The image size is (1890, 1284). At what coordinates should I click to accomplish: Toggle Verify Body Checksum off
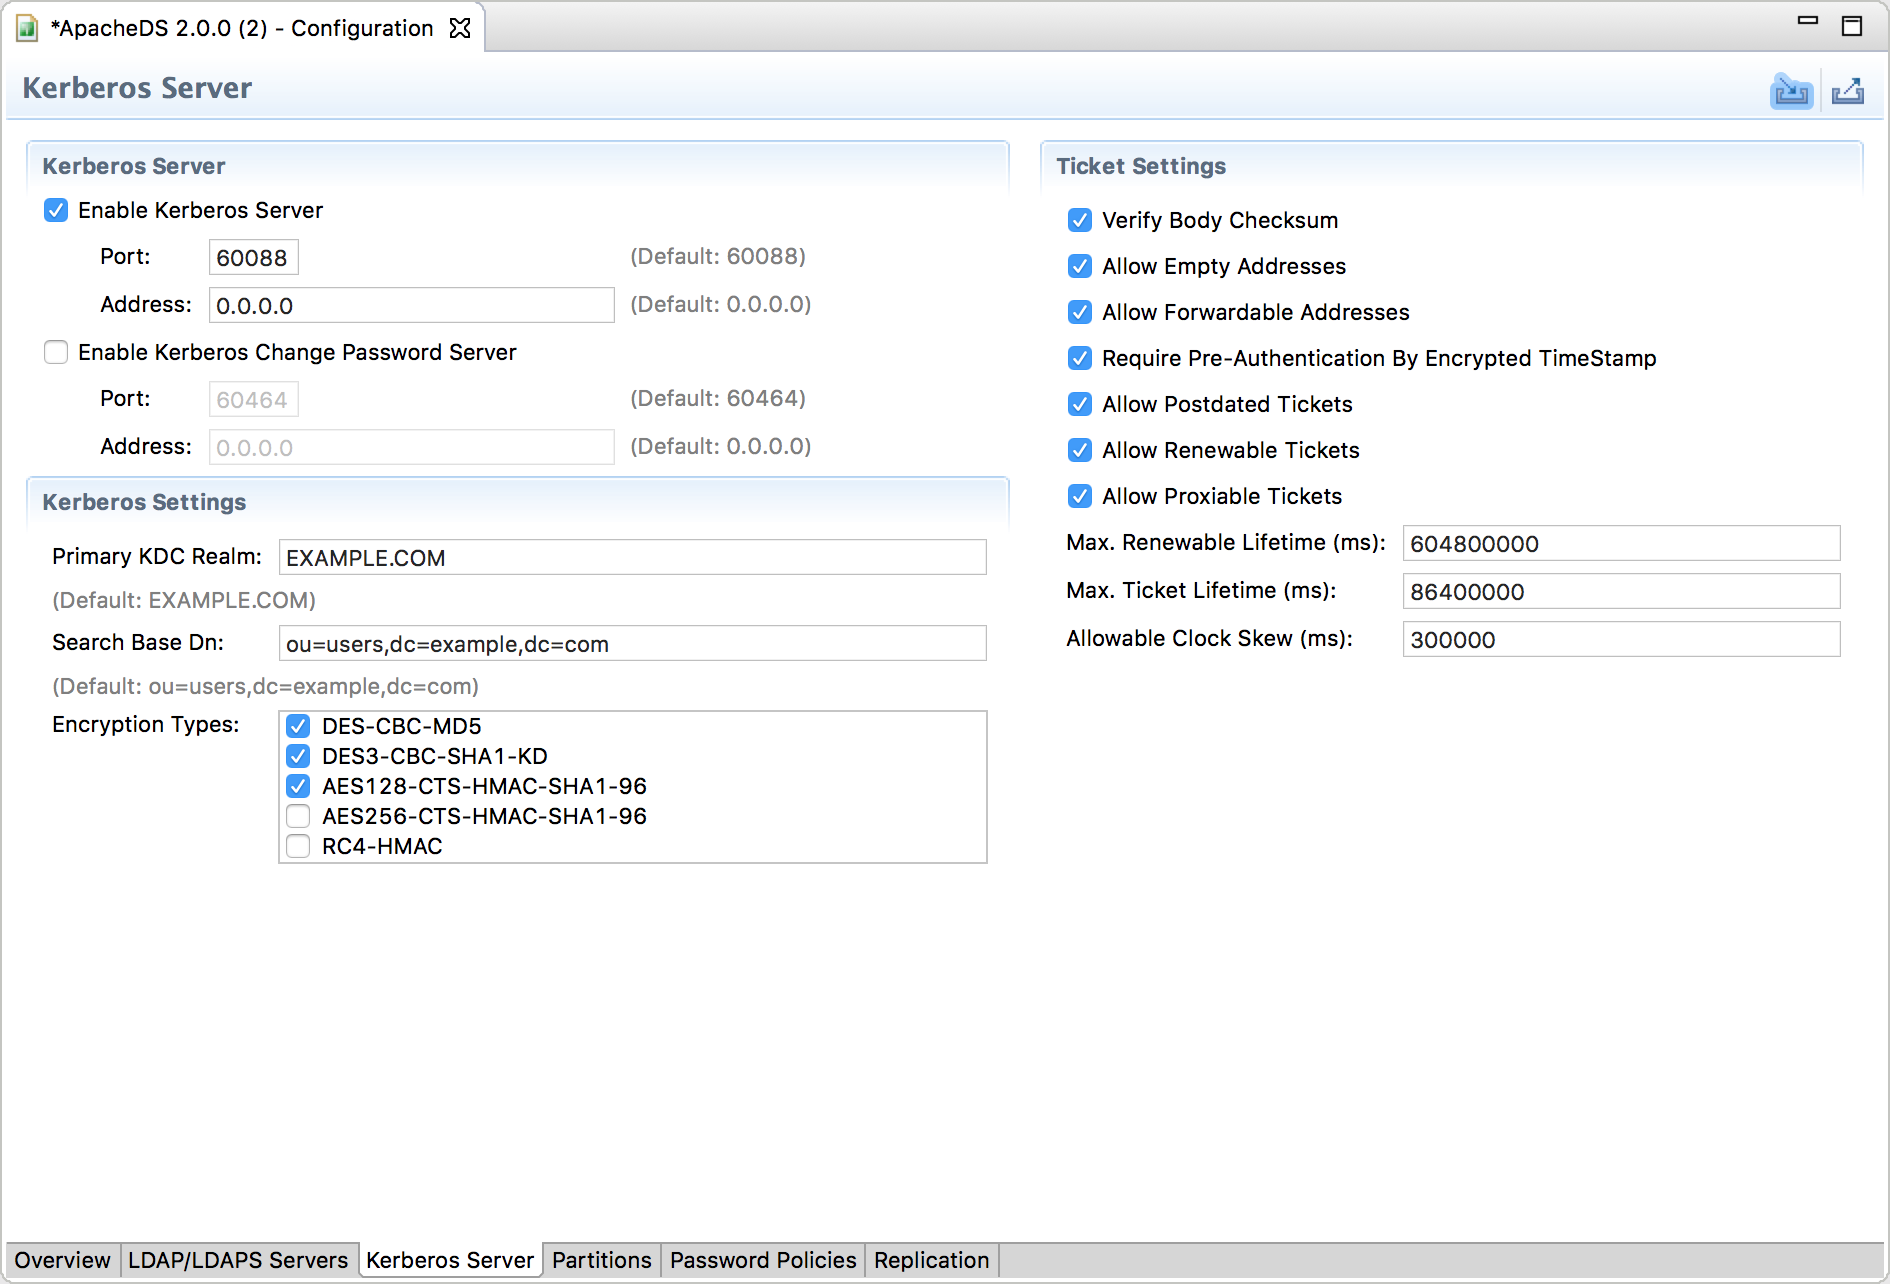[1080, 221]
